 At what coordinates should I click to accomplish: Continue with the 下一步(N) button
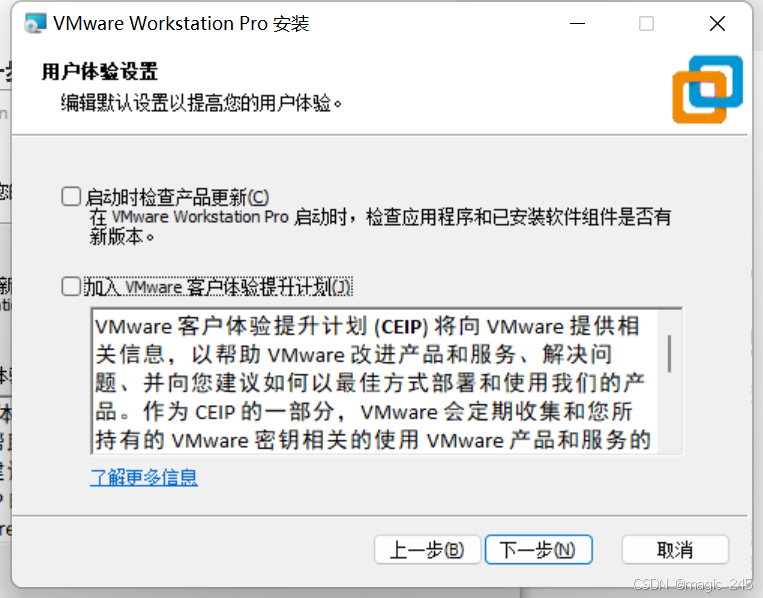[x=538, y=550]
